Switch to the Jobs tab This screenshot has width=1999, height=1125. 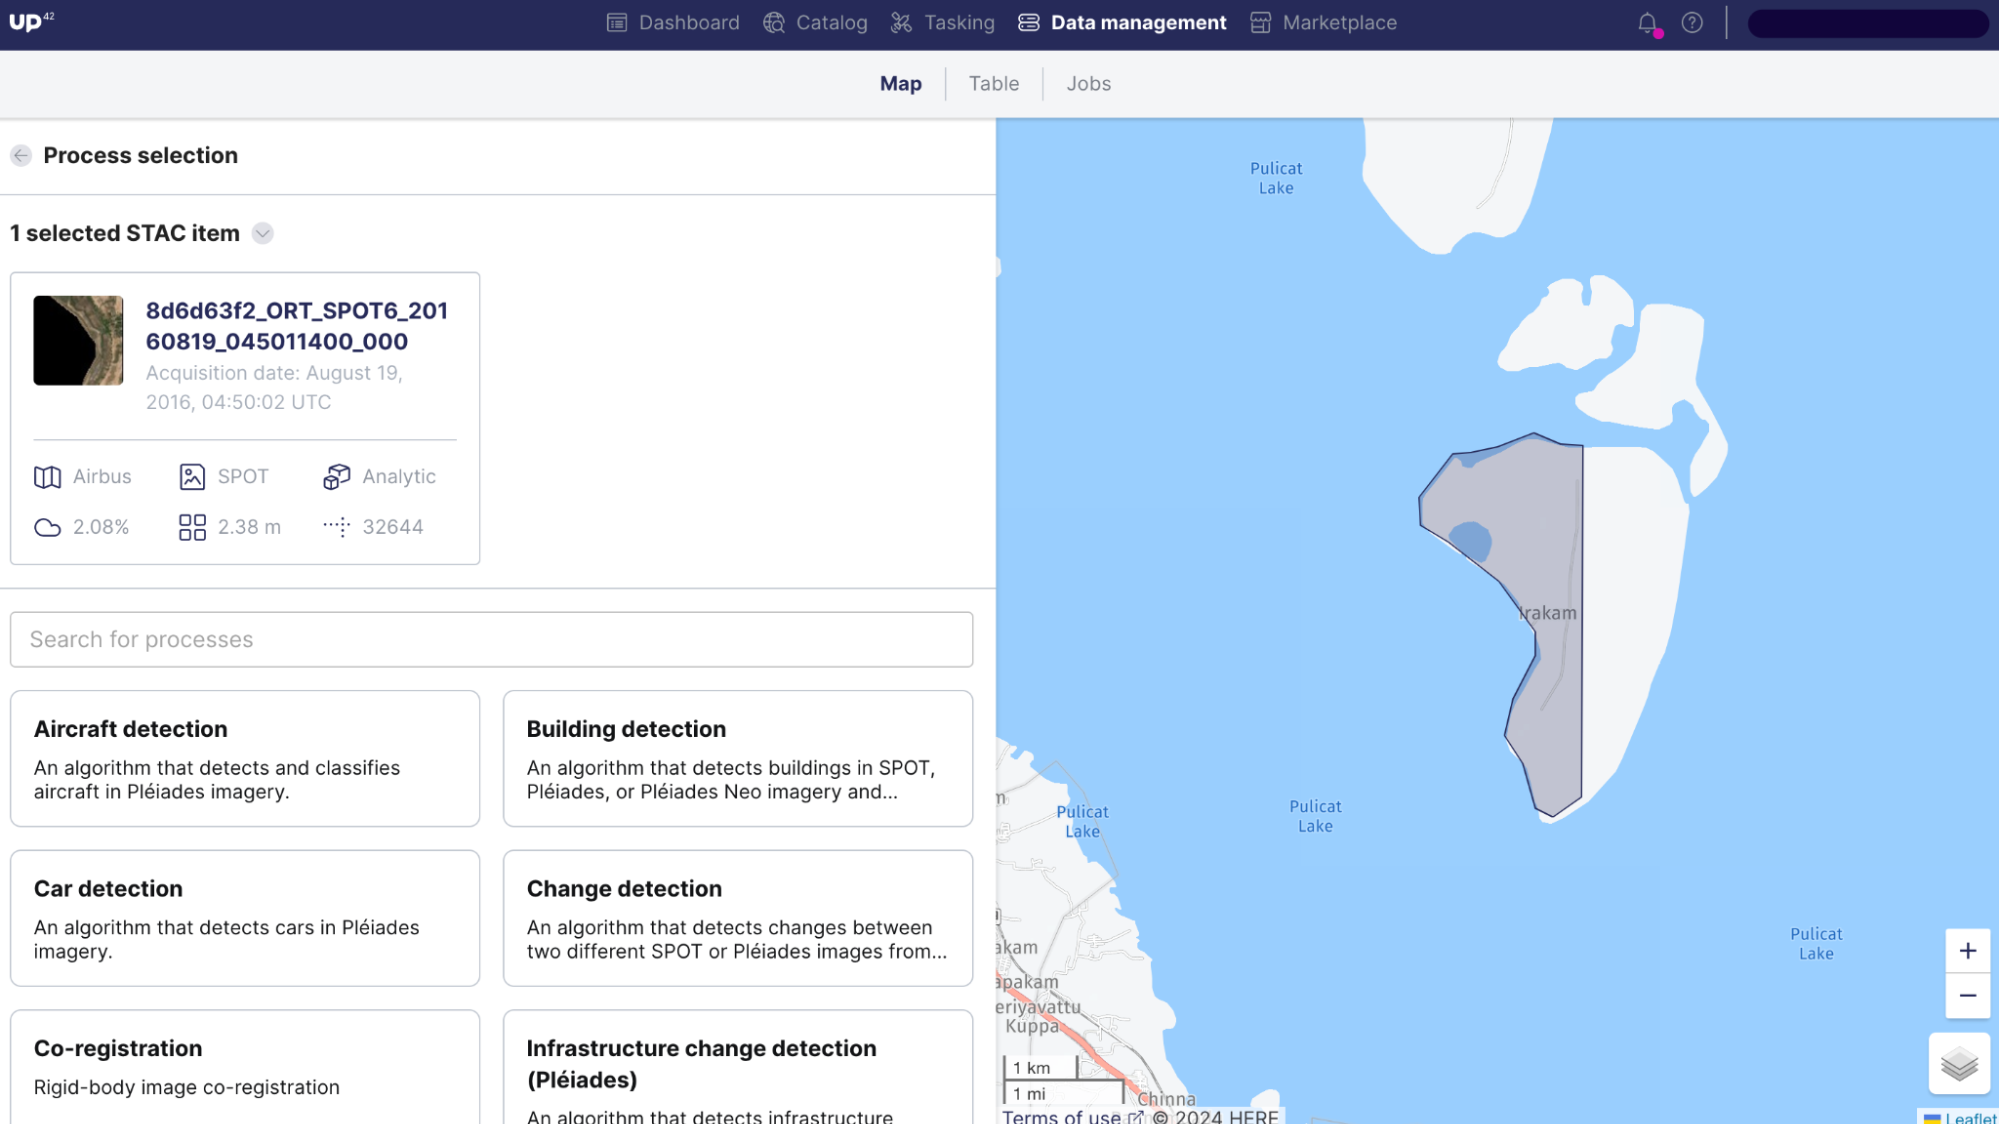(x=1089, y=82)
